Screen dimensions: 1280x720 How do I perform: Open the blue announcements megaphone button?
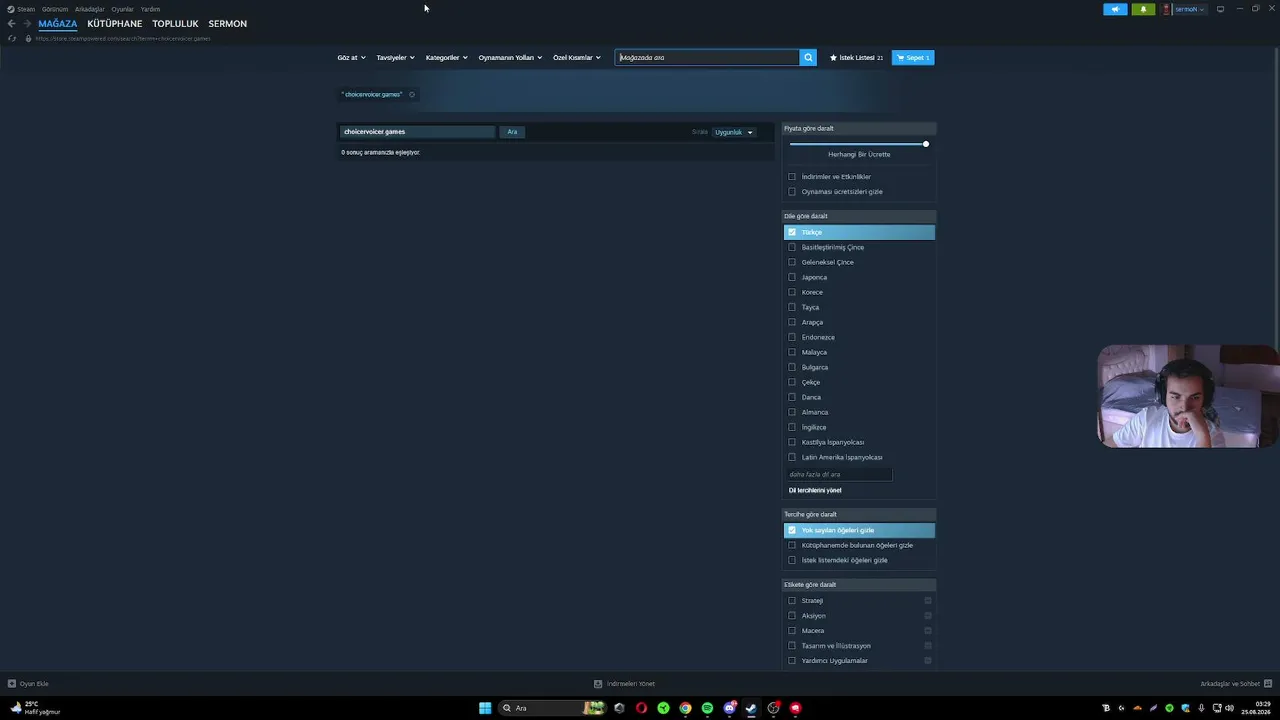point(1115,9)
